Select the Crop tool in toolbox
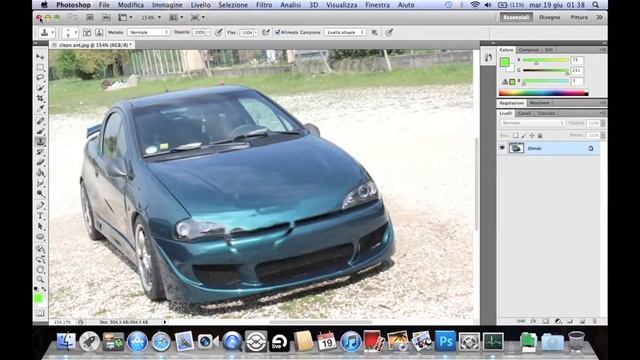 click(x=40, y=98)
